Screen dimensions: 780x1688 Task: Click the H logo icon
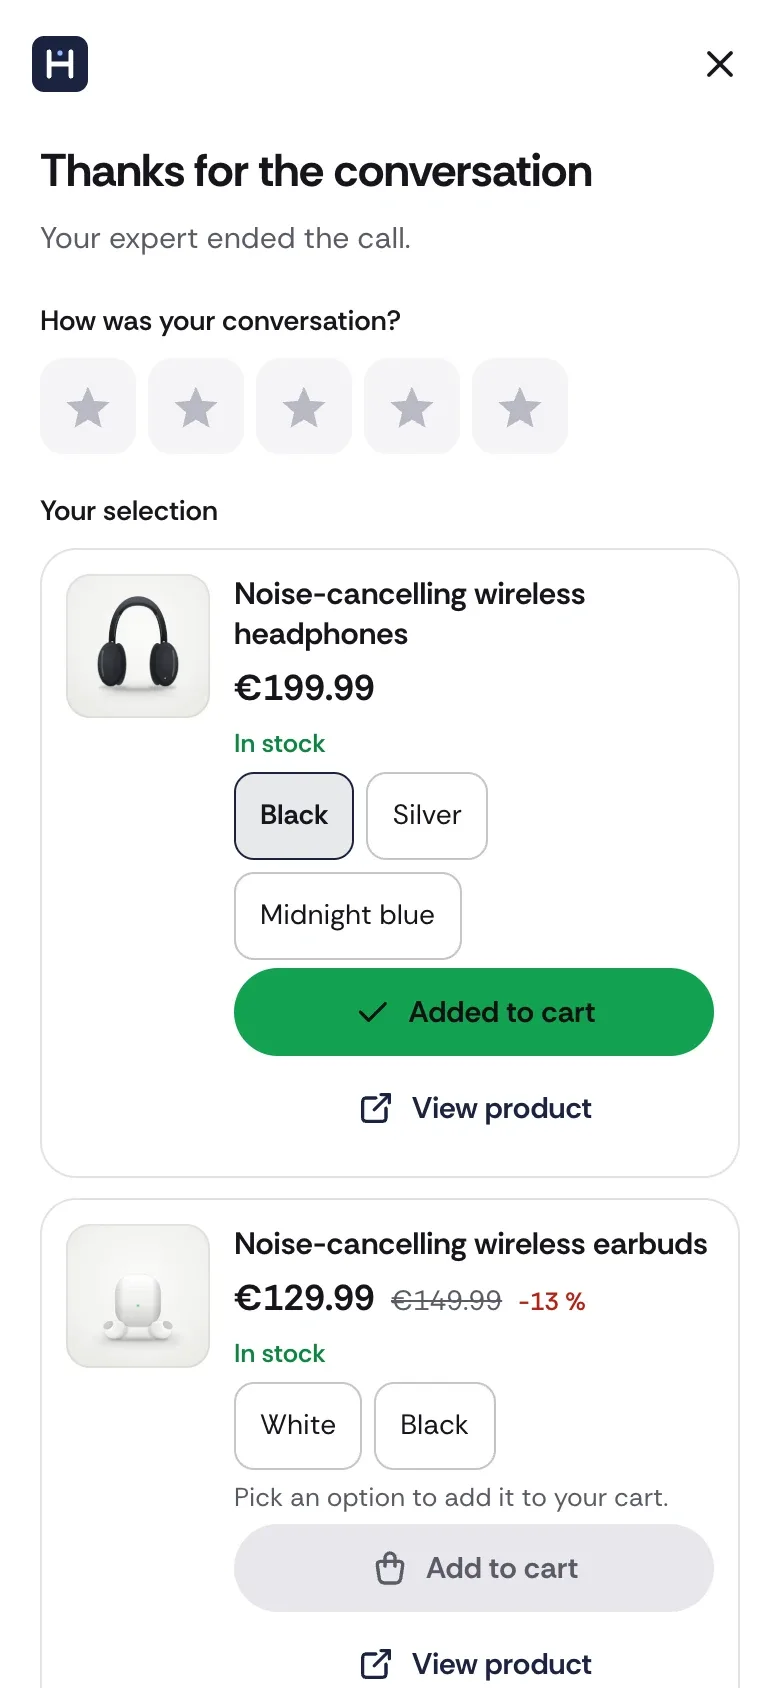(x=60, y=64)
